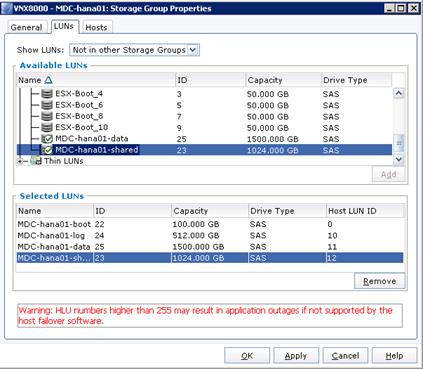
Task: Click the ESX-Boot_4 LUN disk icon
Action: 47,94
